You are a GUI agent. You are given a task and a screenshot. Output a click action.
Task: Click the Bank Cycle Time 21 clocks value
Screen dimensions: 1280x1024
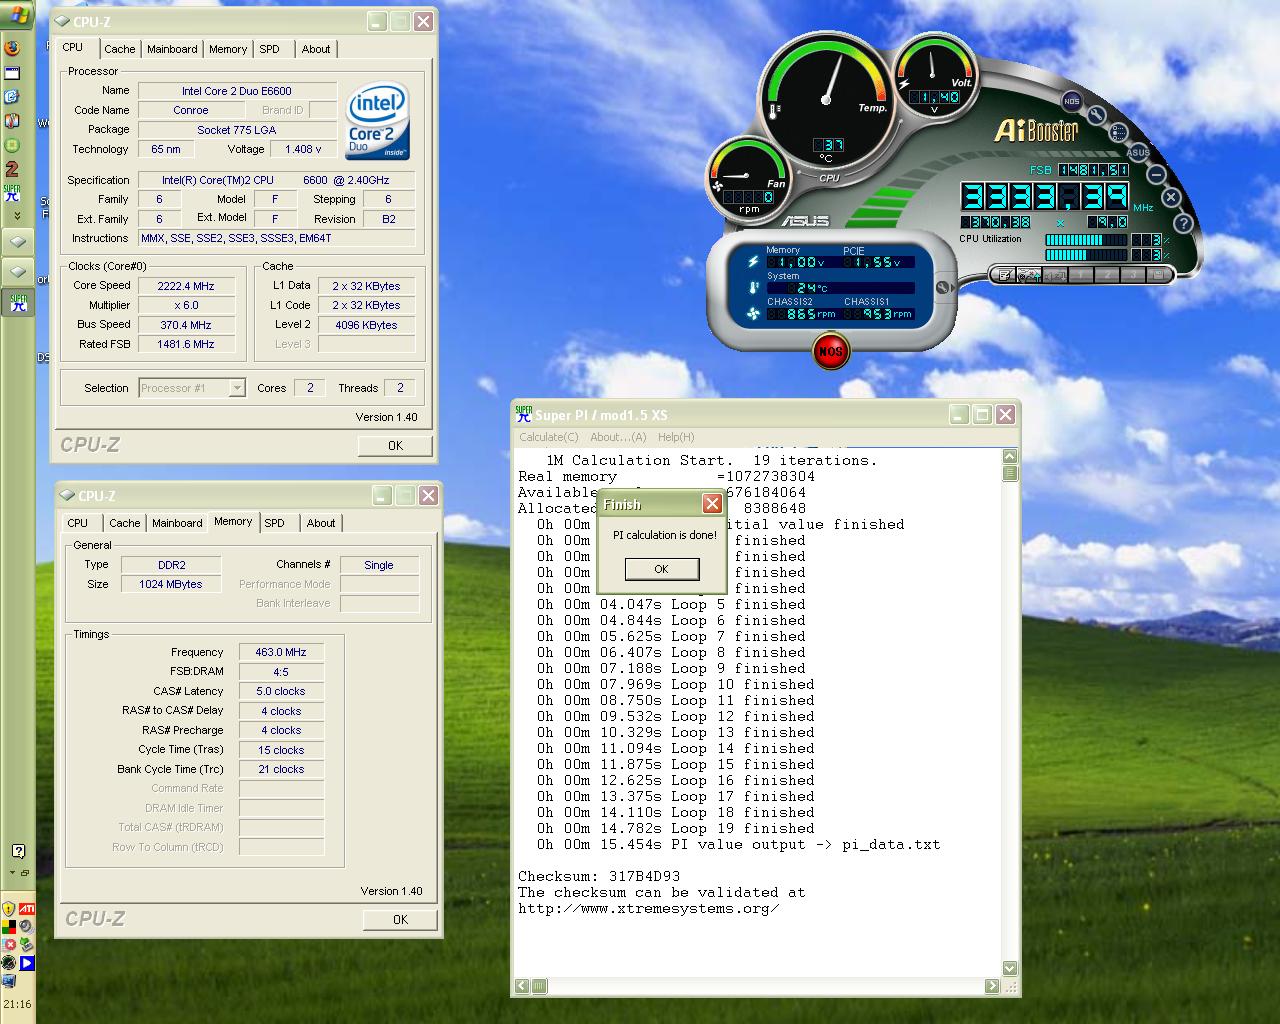pyautogui.click(x=281, y=769)
